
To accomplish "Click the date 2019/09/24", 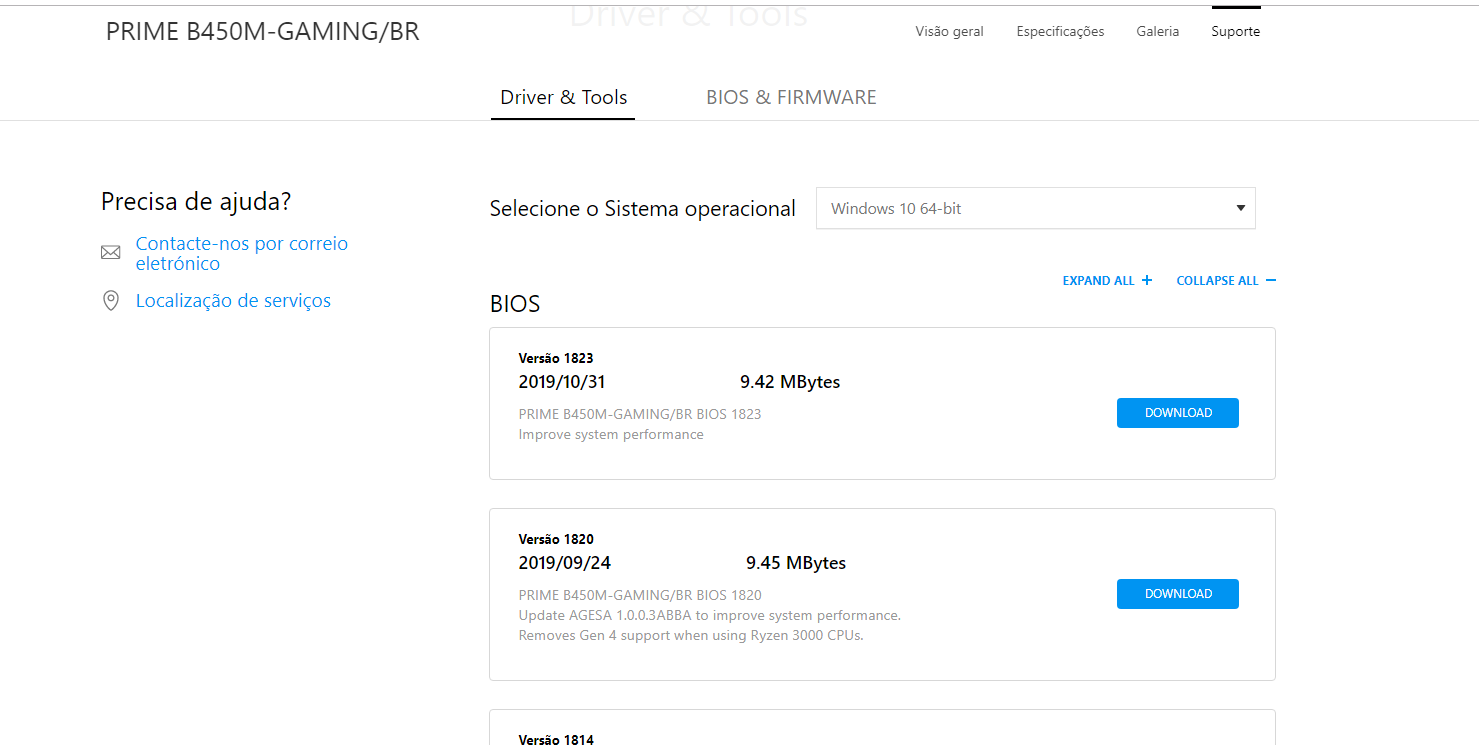I will (565, 563).
